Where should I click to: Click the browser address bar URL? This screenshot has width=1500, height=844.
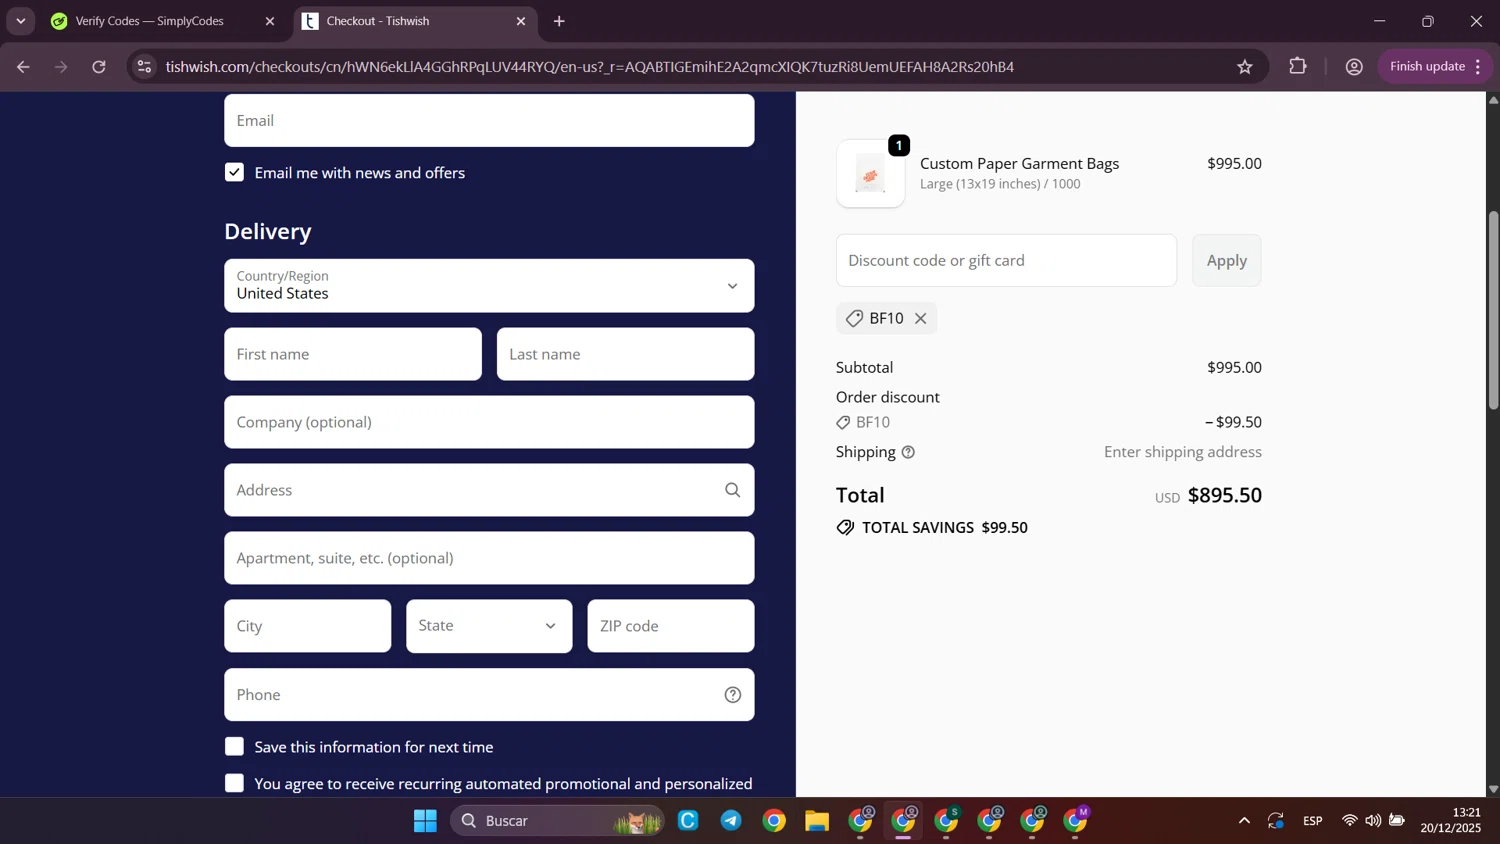[590, 67]
